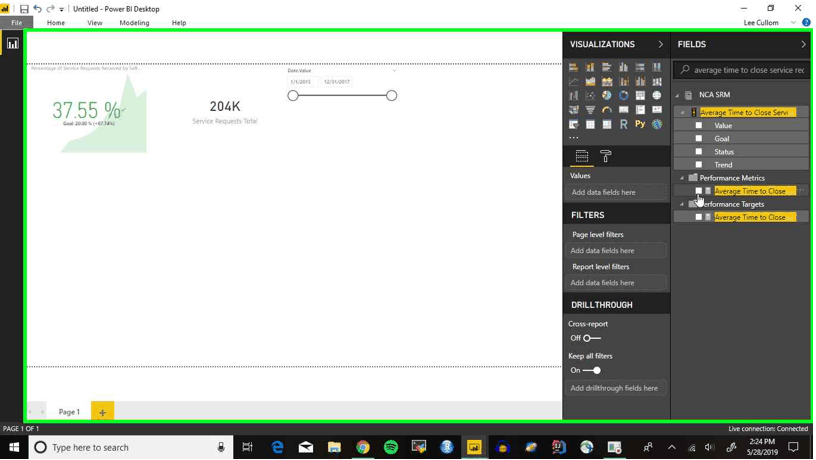Check the Trend field checkbox
816x460 pixels.
[x=699, y=164]
